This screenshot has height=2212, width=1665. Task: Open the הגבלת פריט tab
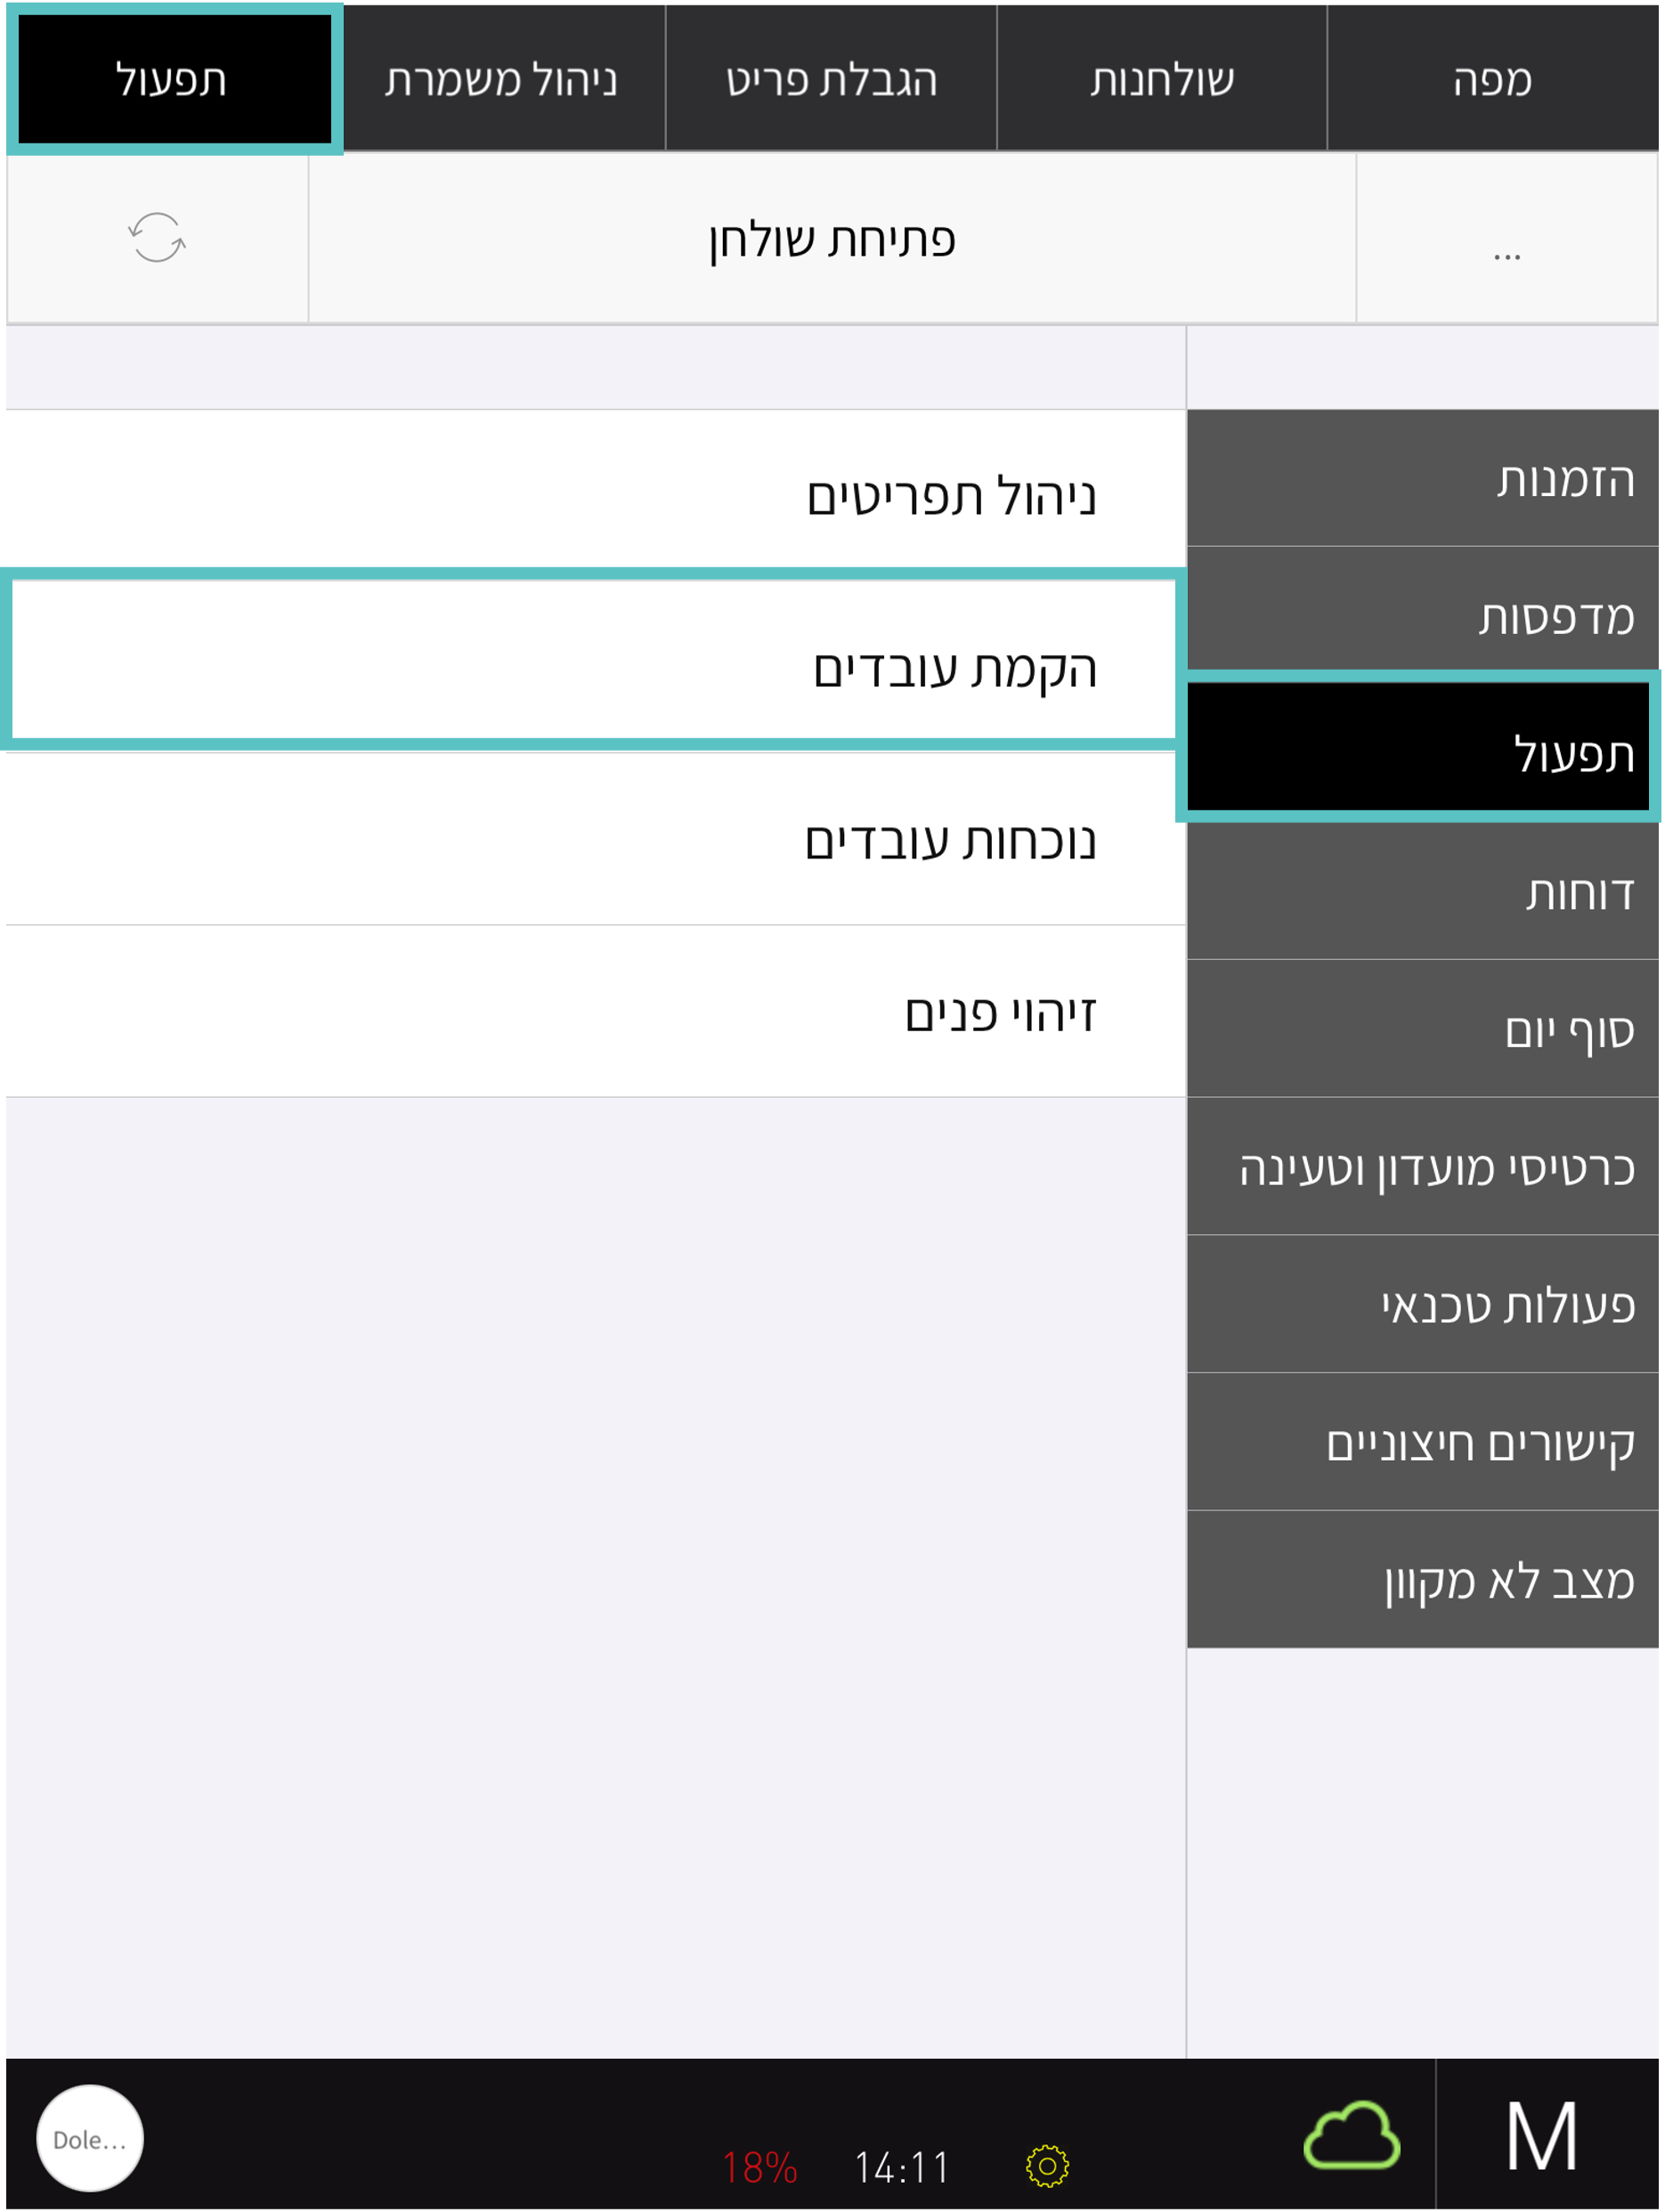point(832,78)
